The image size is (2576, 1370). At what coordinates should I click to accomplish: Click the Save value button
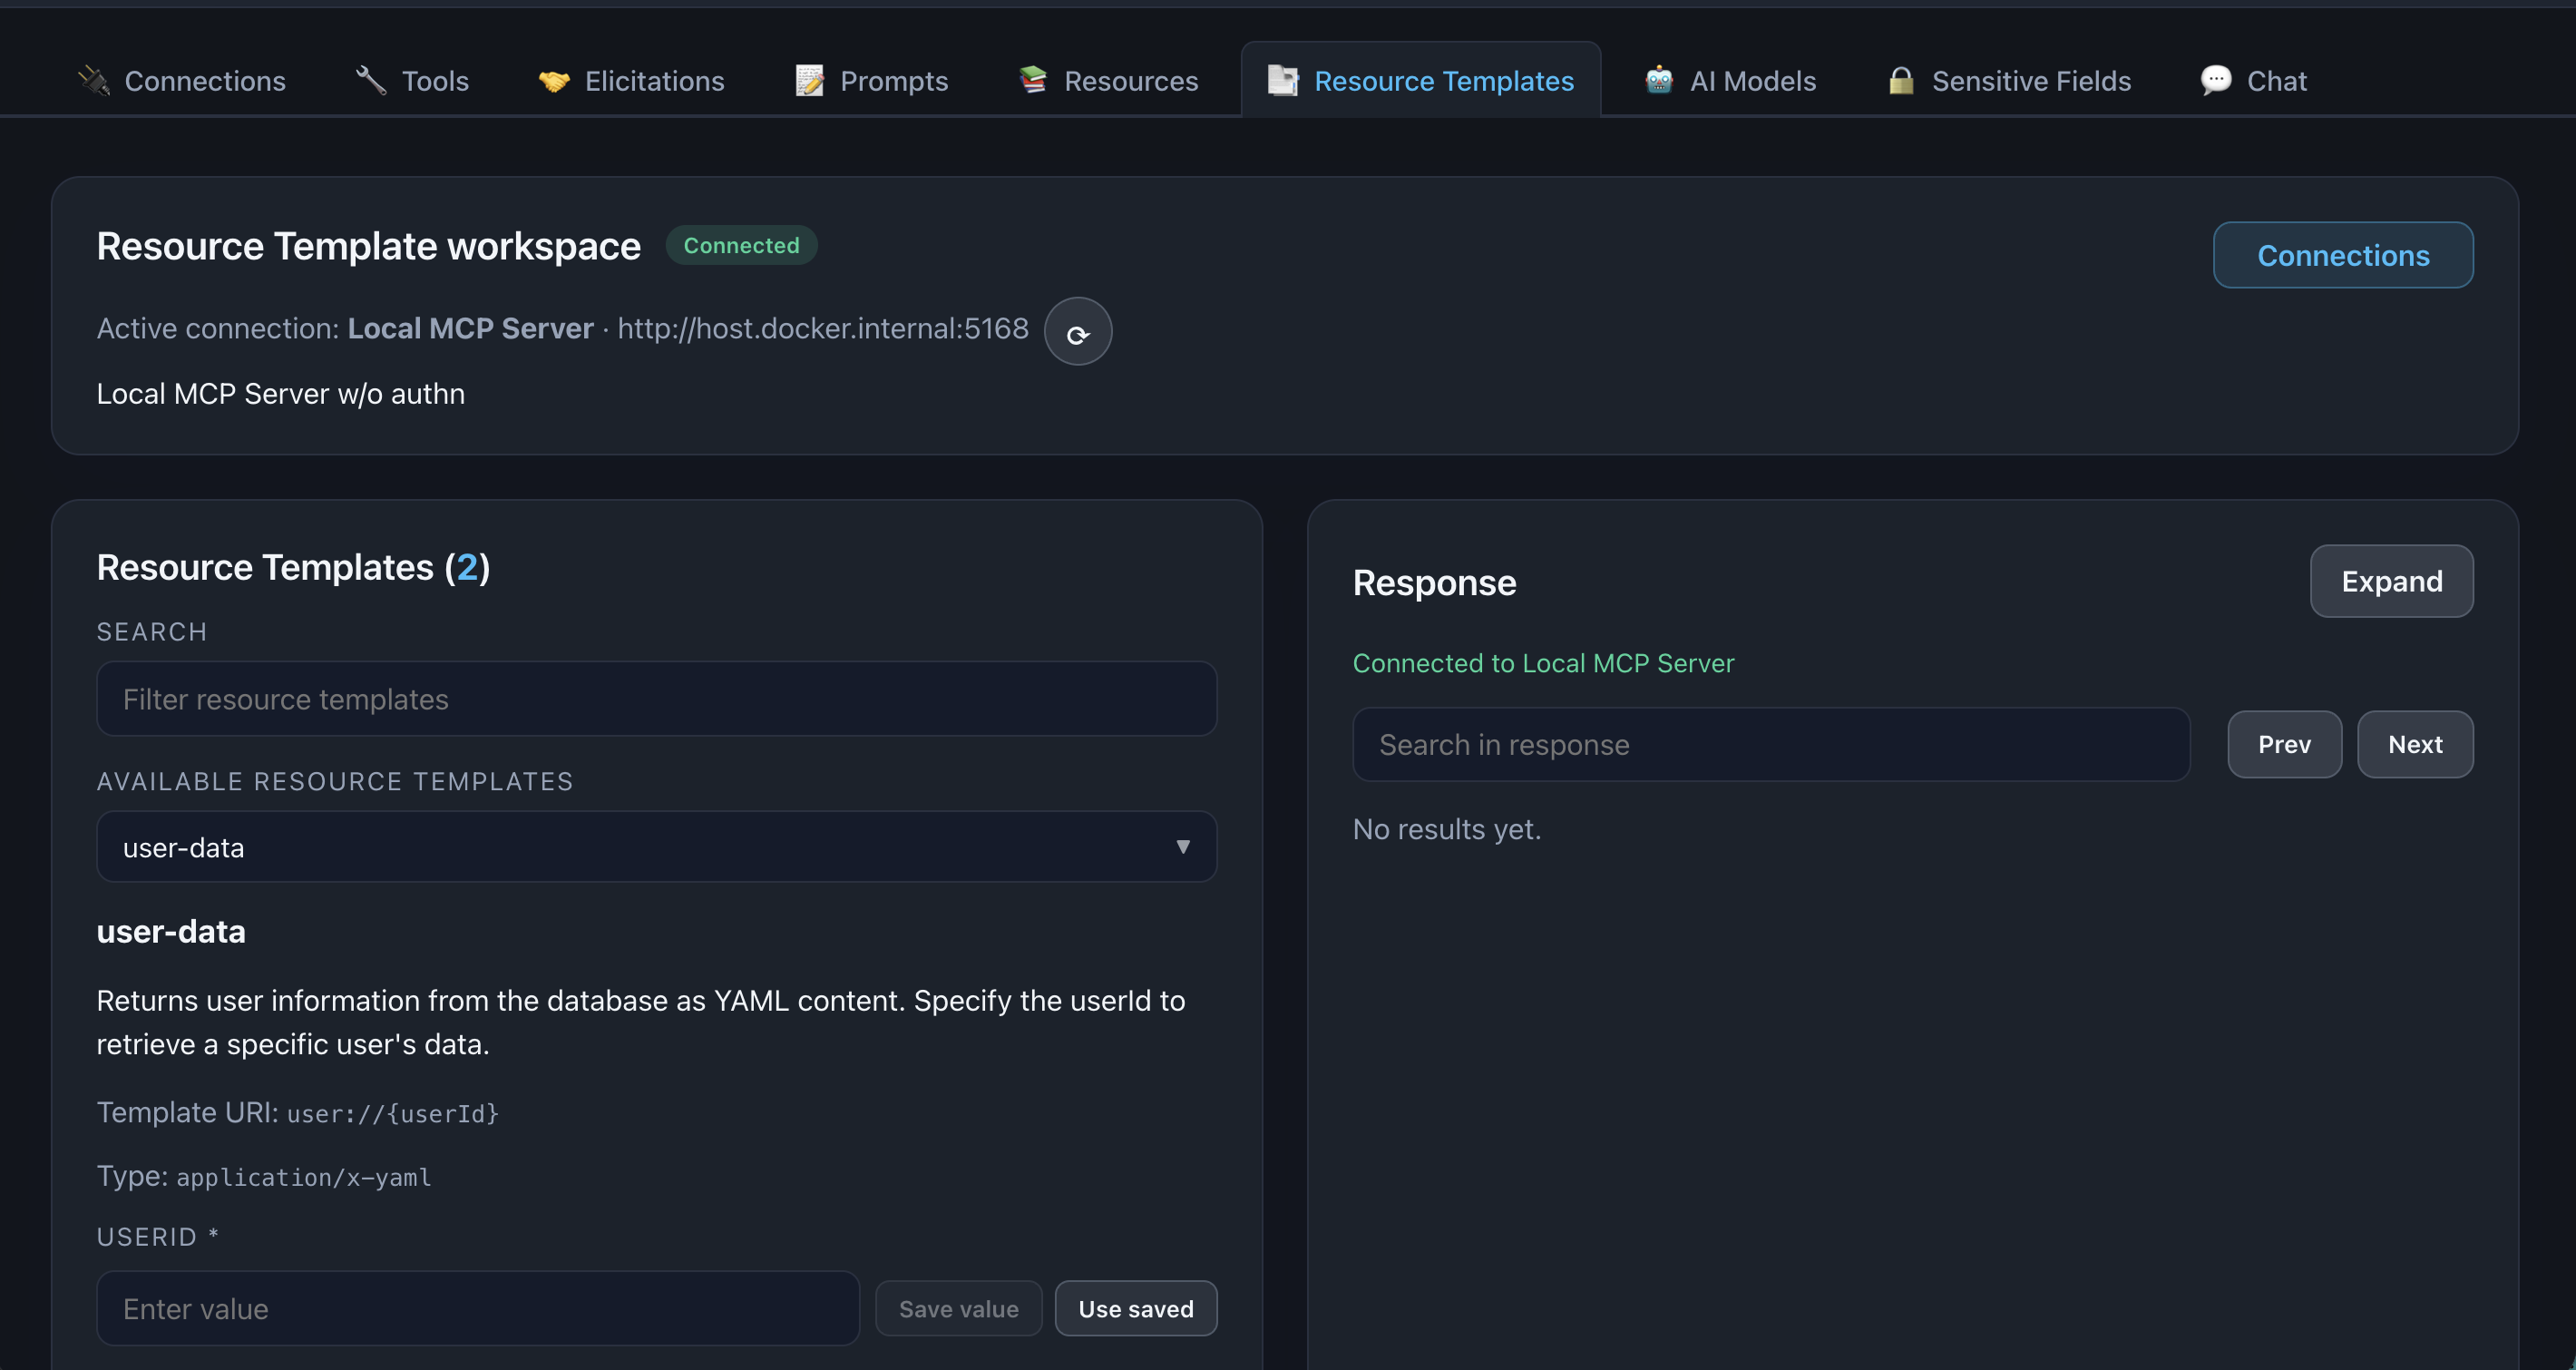coord(957,1308)
